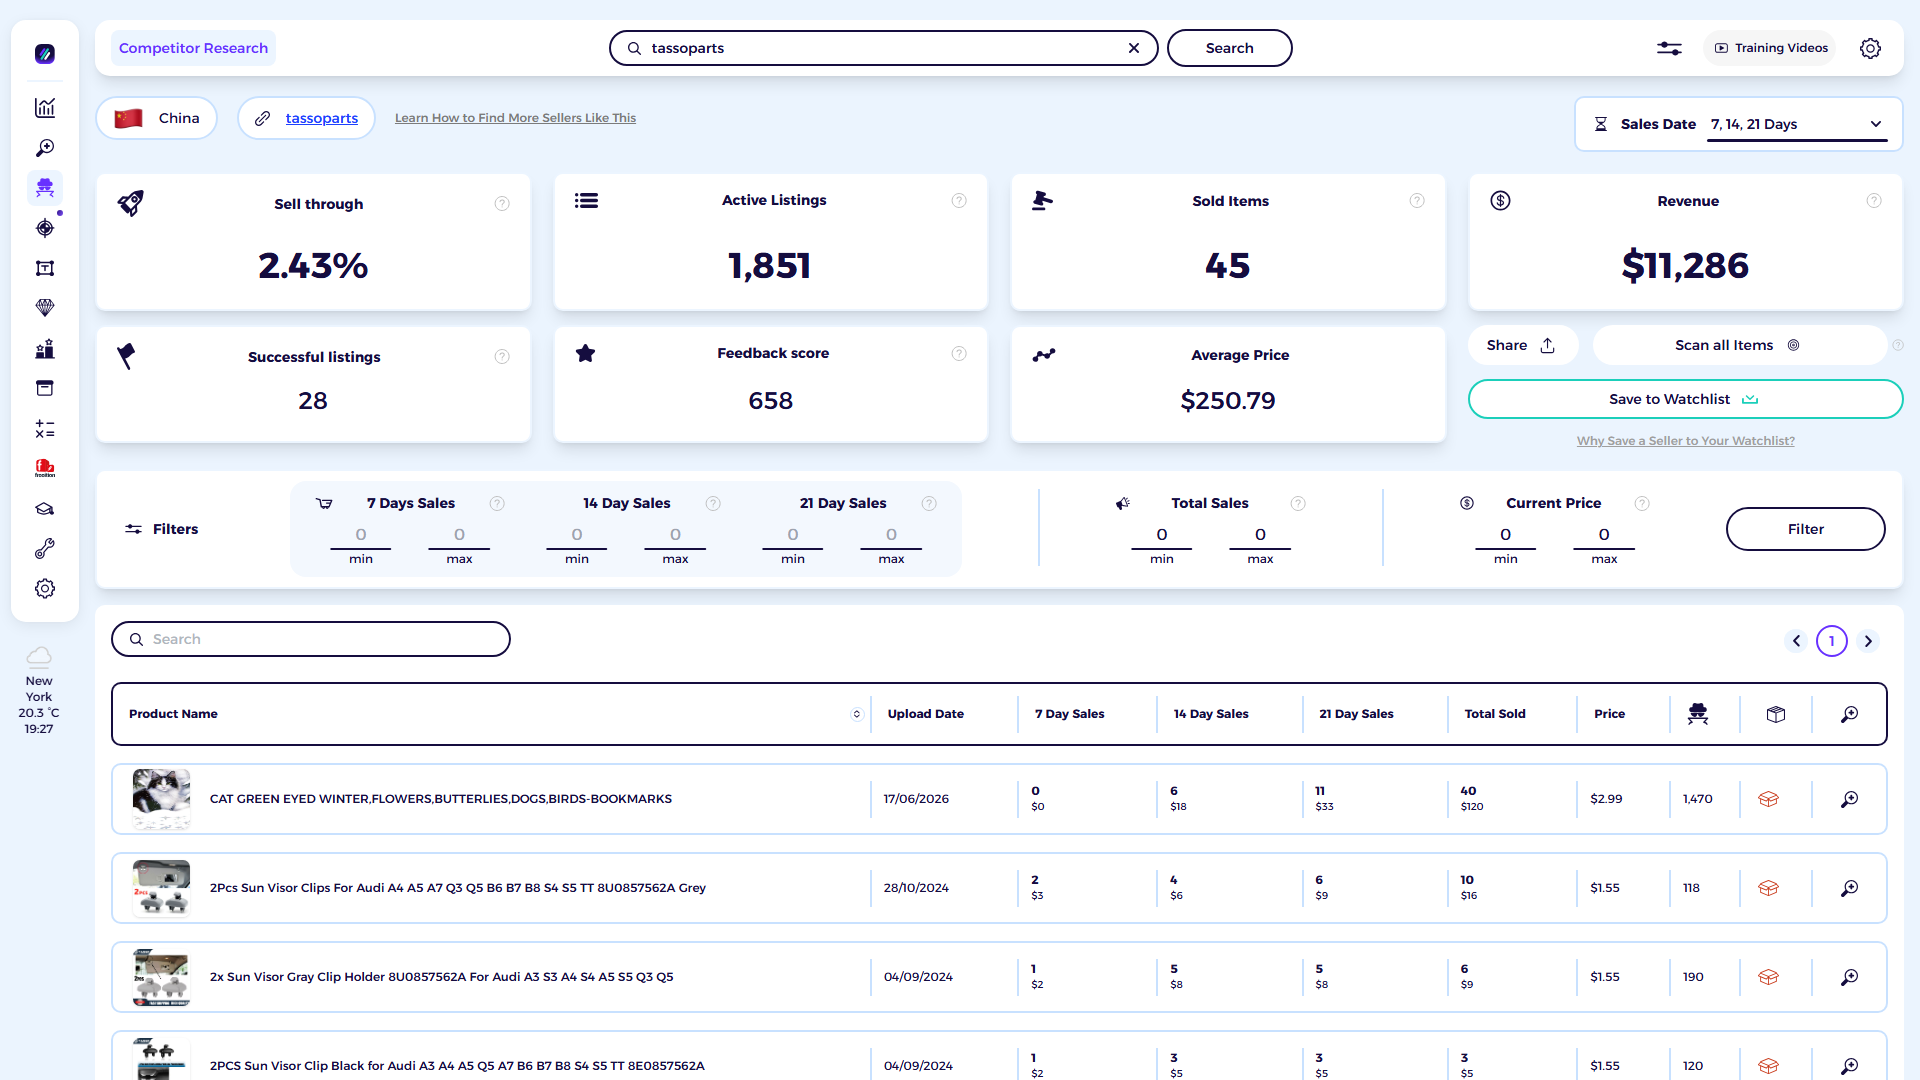Open the store archive icon in sidebar
Image resolution: width=1920 pixels, height=1080 pixels.
(x=45, y=388)
